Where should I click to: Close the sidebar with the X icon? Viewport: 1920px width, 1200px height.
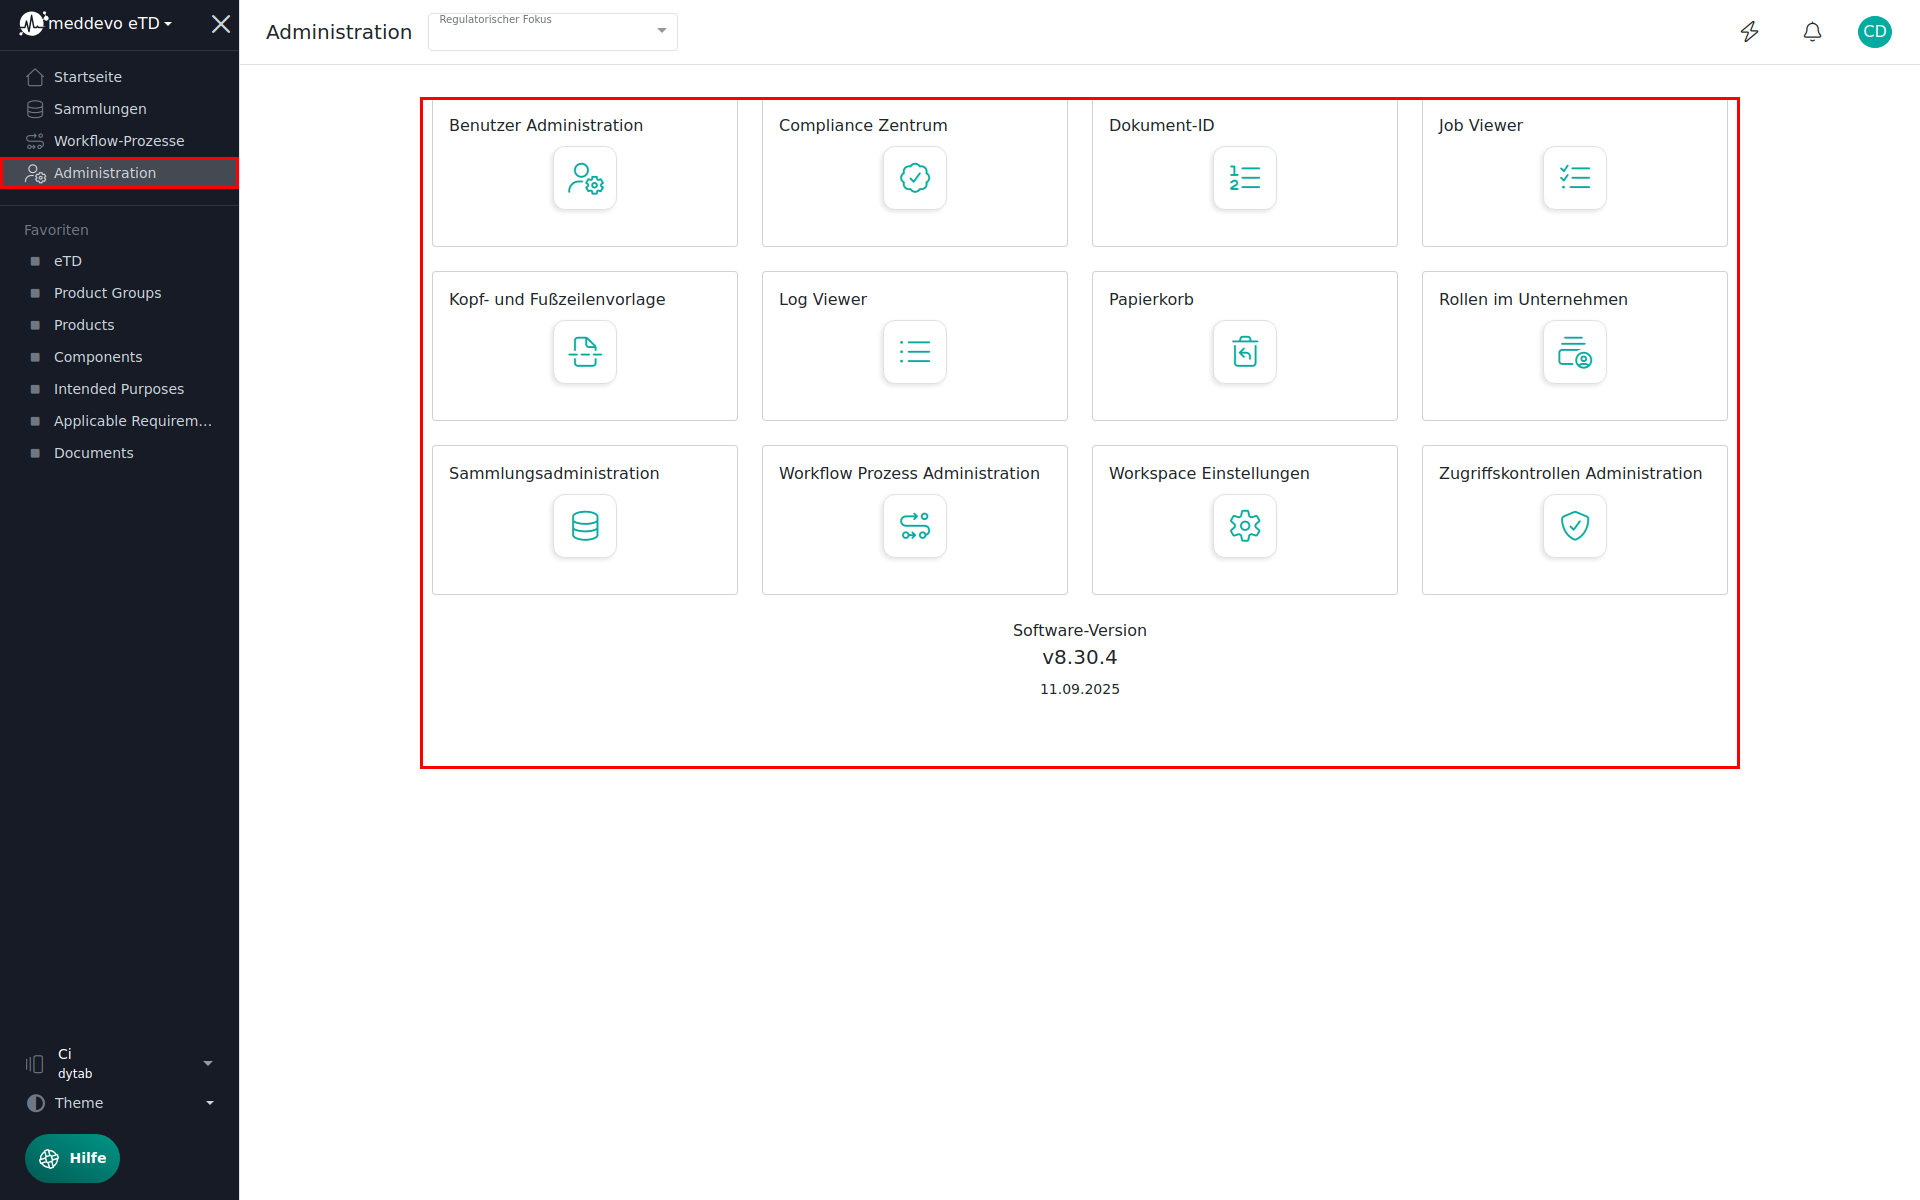pos(221,24)
